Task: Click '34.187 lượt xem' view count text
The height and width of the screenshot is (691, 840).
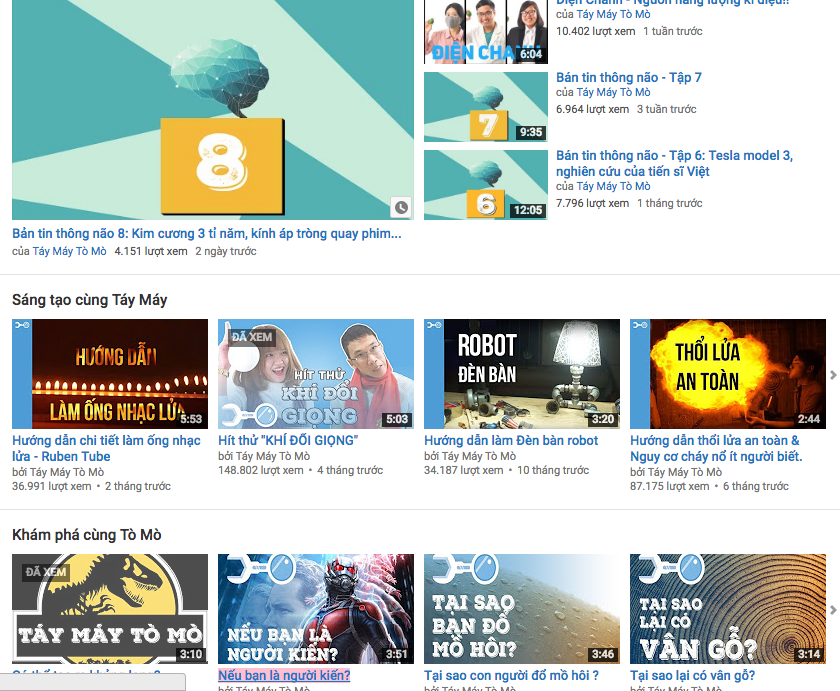Action: click(x=463, y=470)
